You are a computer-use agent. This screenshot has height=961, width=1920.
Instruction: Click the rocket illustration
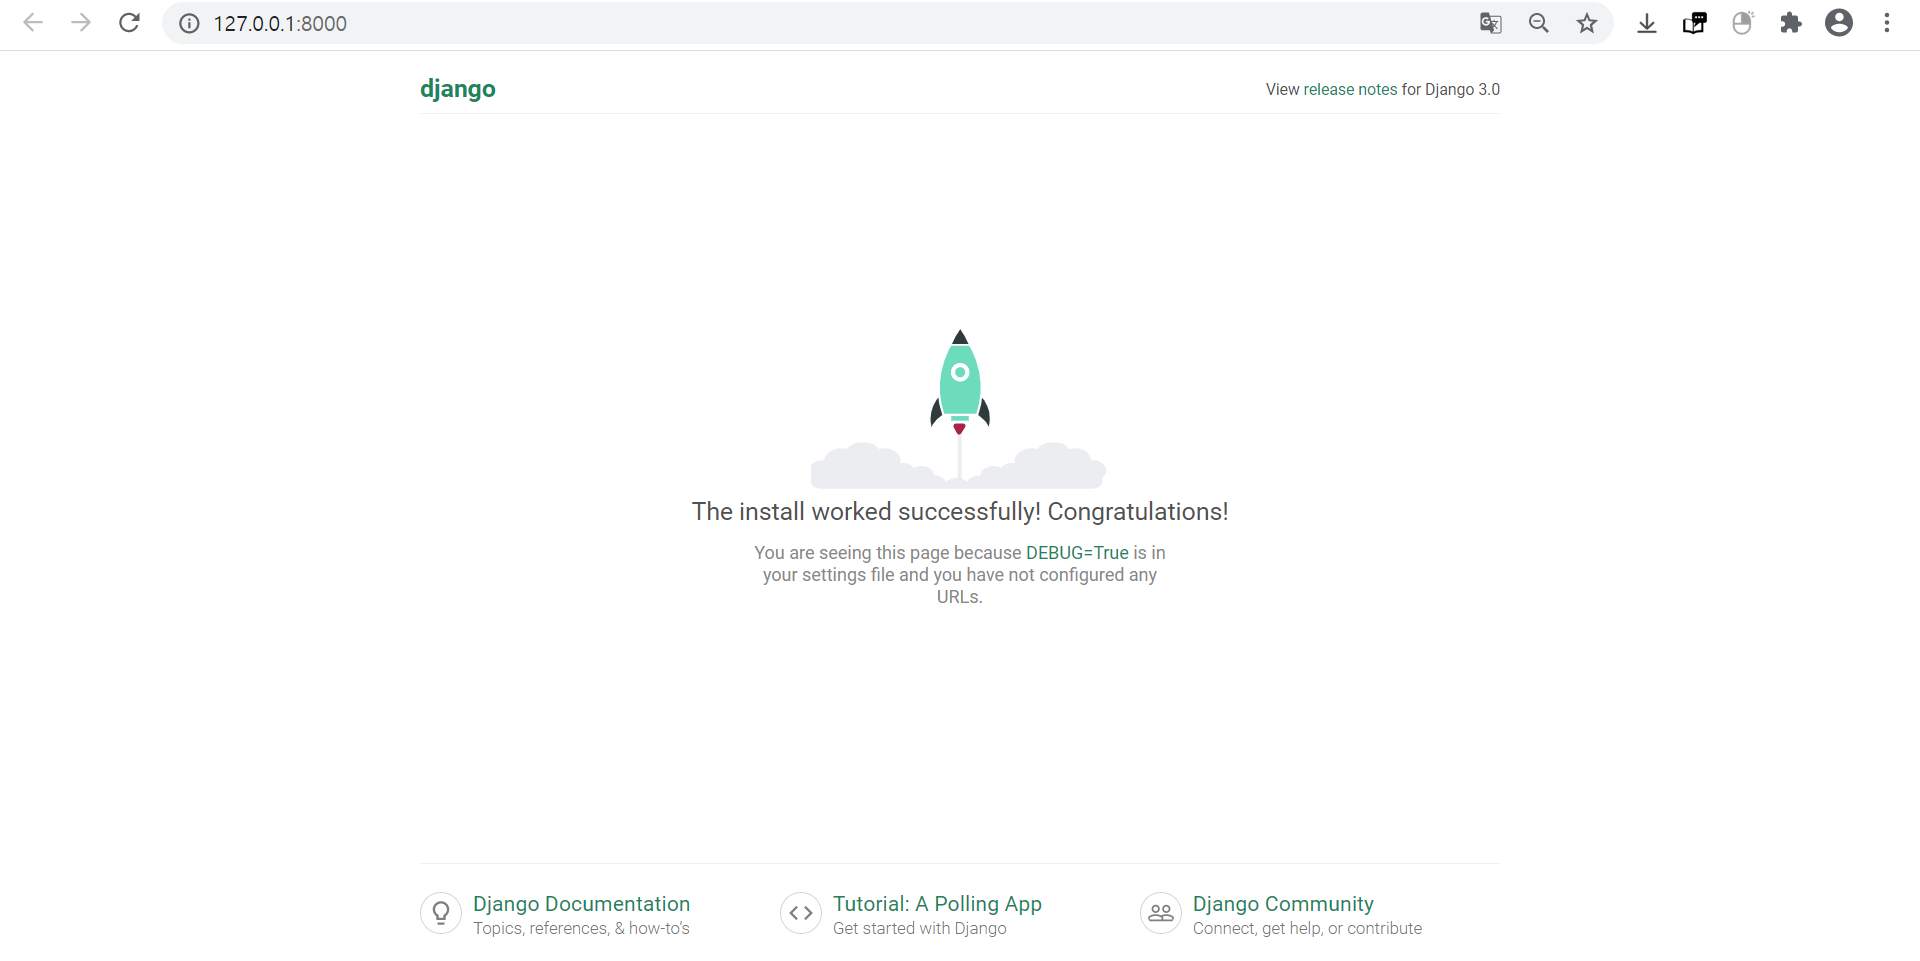959,408
